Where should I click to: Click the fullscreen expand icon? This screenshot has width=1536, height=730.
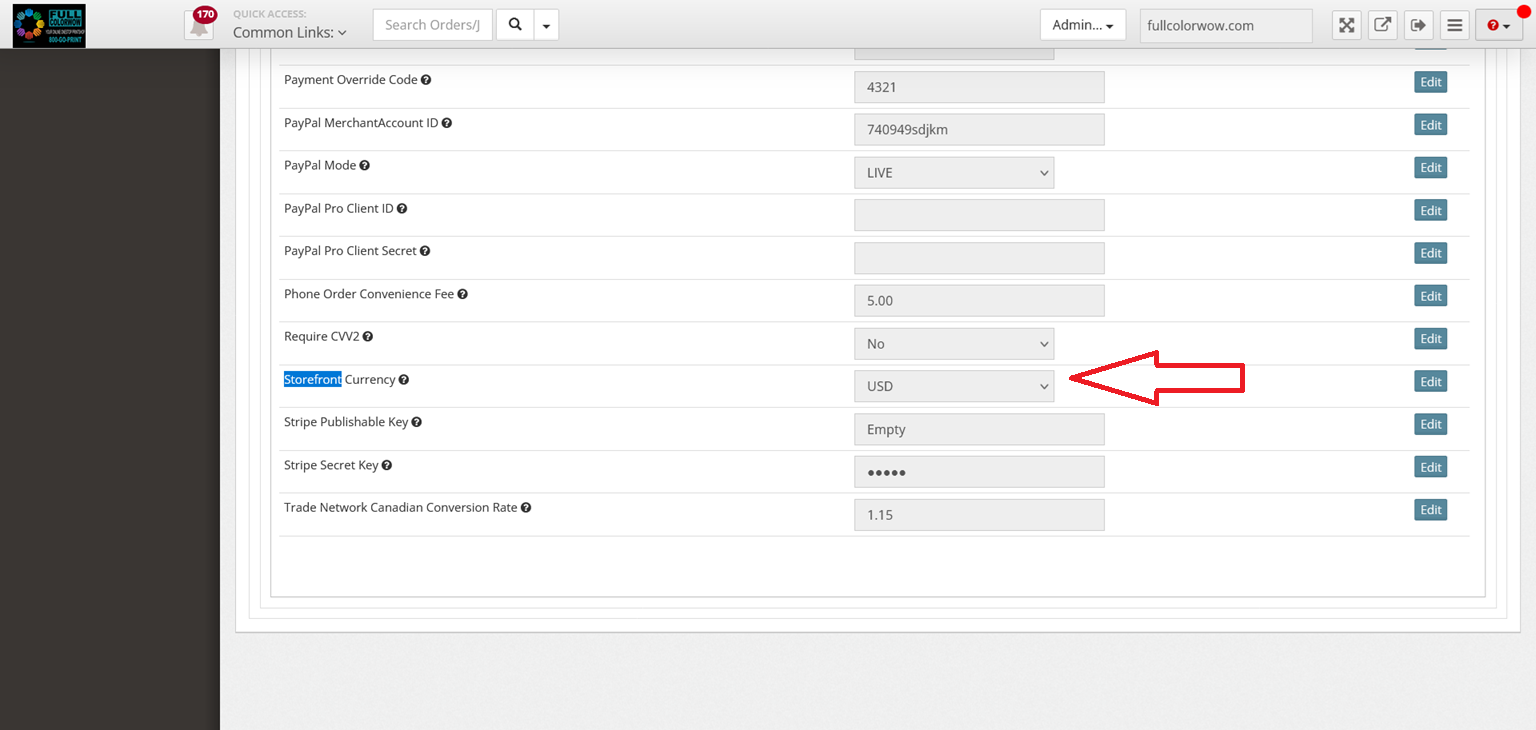pyautogui.click(x=1347, y=25)
